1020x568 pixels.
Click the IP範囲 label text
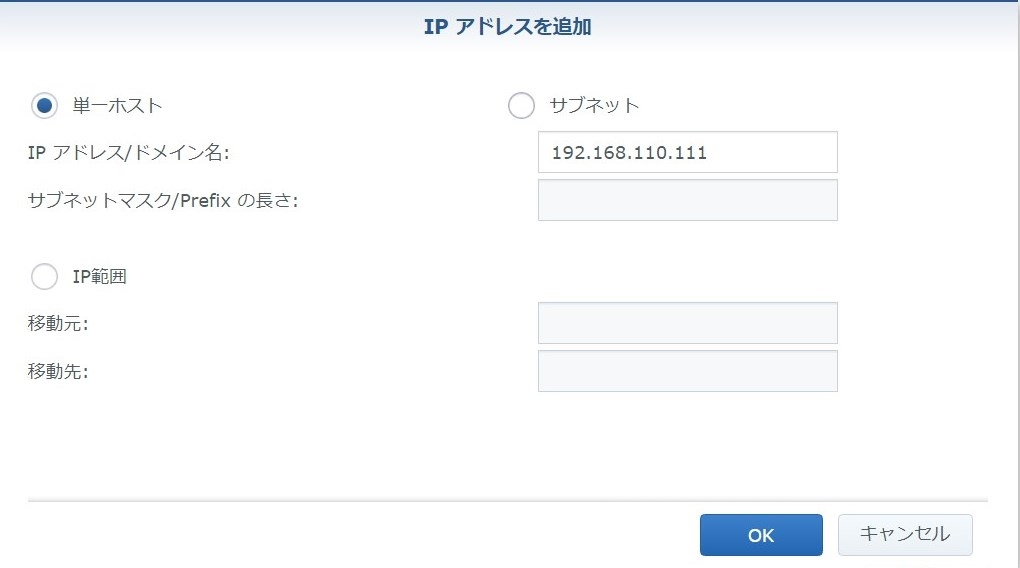pos(99,277)
